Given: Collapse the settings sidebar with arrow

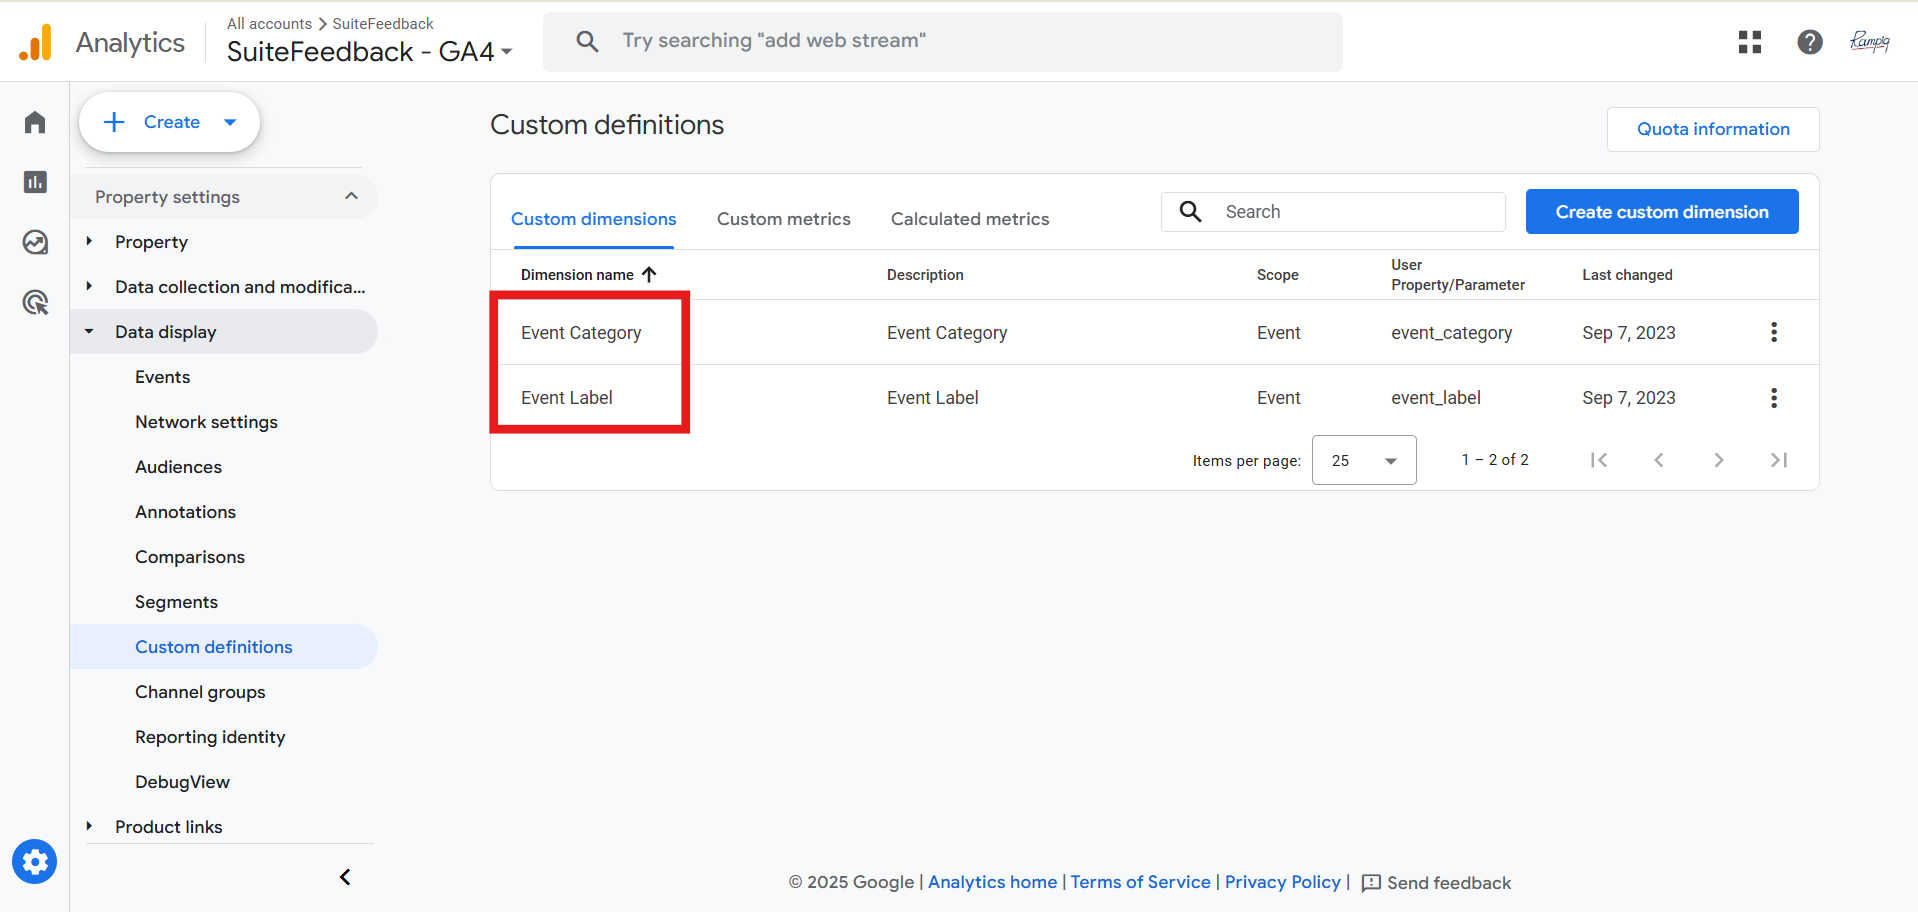Looking at the screenshot, I should pos(345,877).
